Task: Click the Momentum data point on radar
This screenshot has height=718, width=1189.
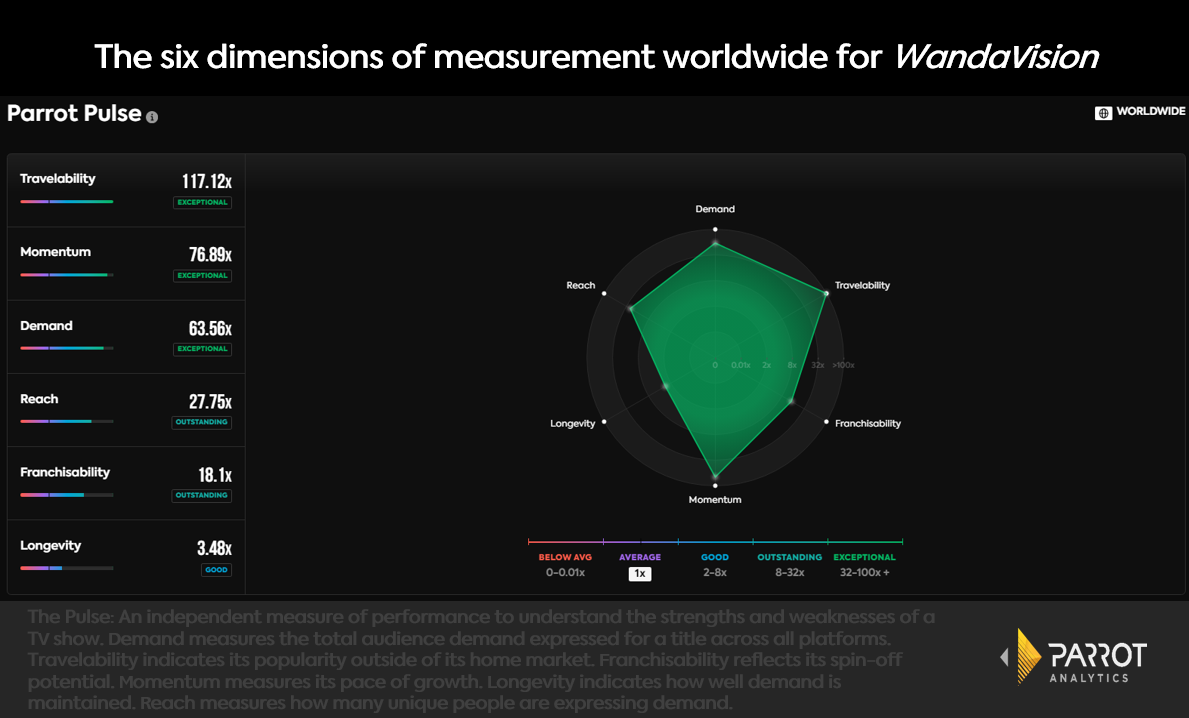Action: (715, 478)
